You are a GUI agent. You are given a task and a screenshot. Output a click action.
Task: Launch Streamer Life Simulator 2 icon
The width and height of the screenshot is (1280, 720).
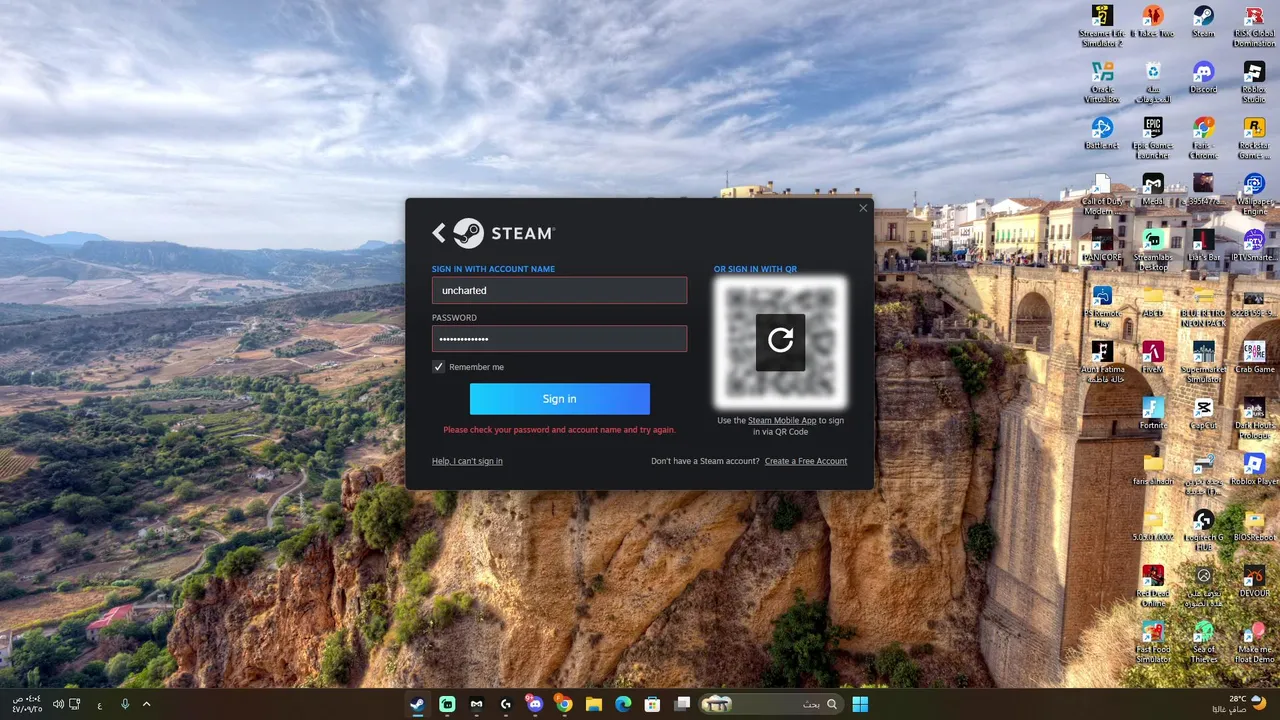(1102, 25)
